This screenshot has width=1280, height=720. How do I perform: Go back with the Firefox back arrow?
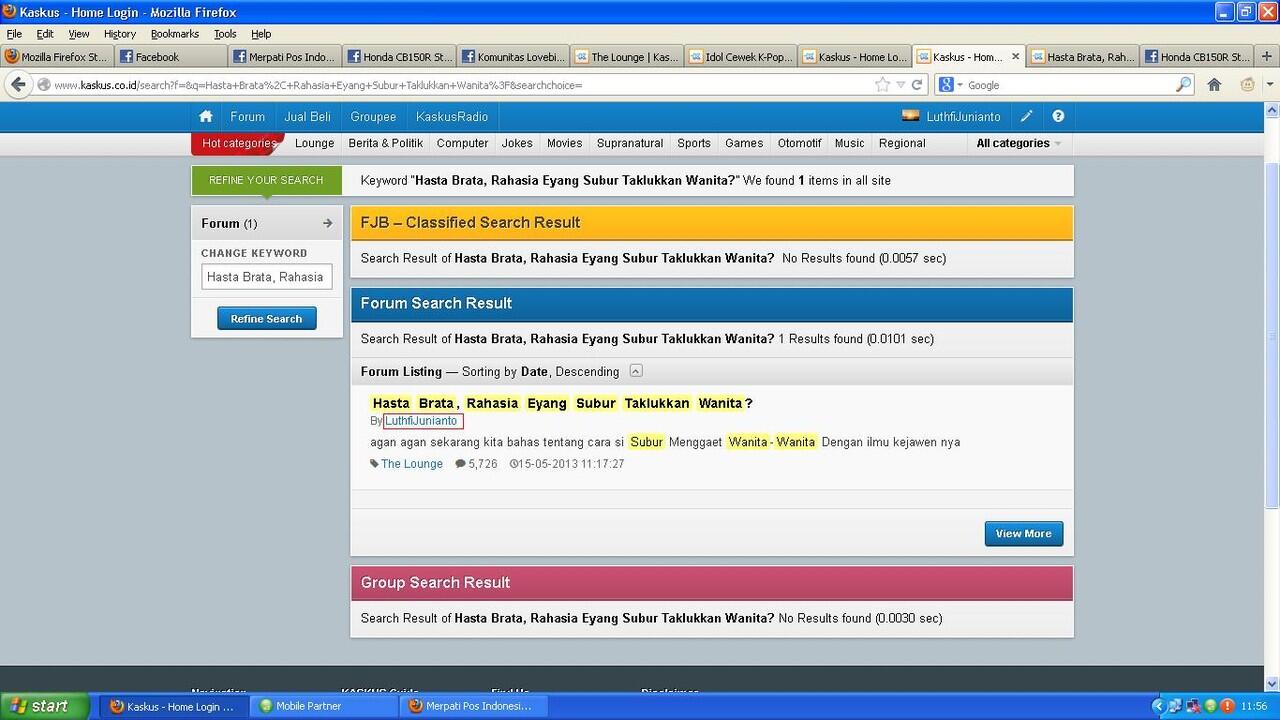(18, 85)
